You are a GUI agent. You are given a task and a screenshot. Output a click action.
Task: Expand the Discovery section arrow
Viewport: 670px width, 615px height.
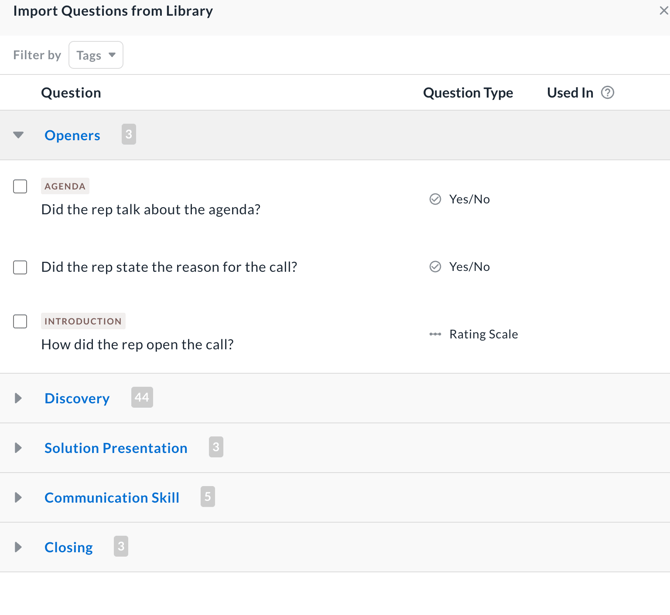pos(18,398)
